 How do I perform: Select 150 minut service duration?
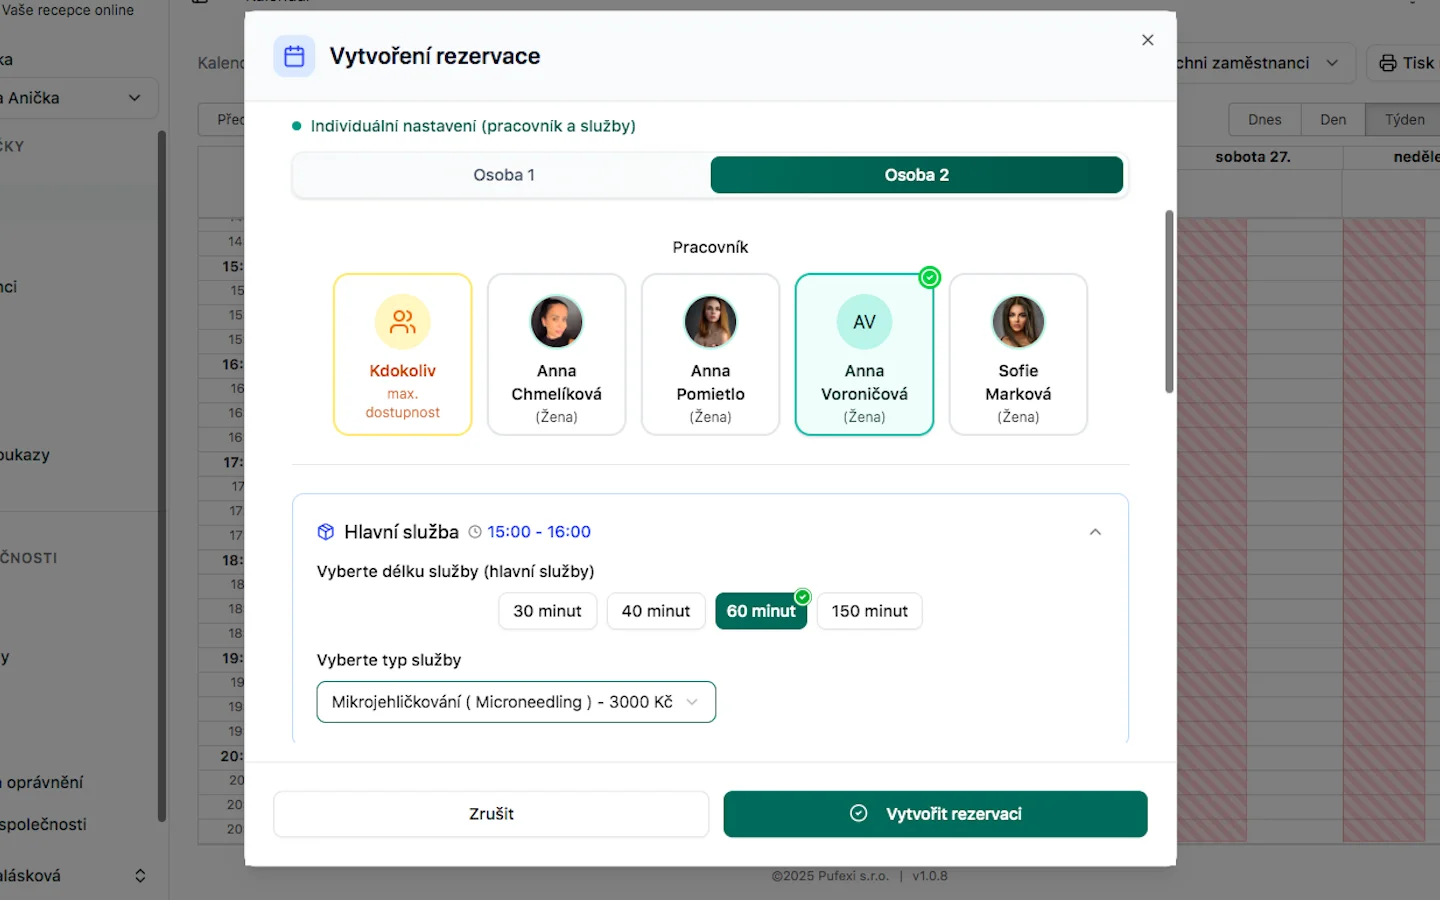(x=869, y=611)
